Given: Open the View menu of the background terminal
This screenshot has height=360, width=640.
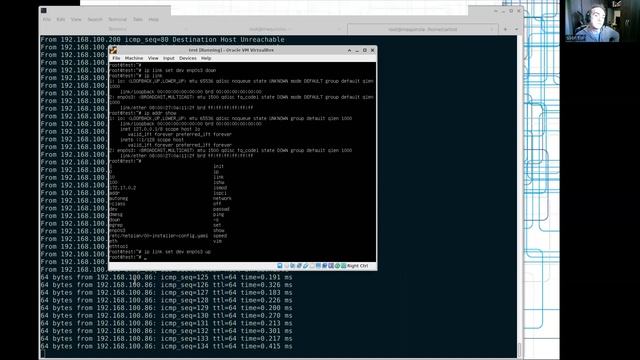Looking at the screenshot, I should pyautogui.click(x=76, y=20).
